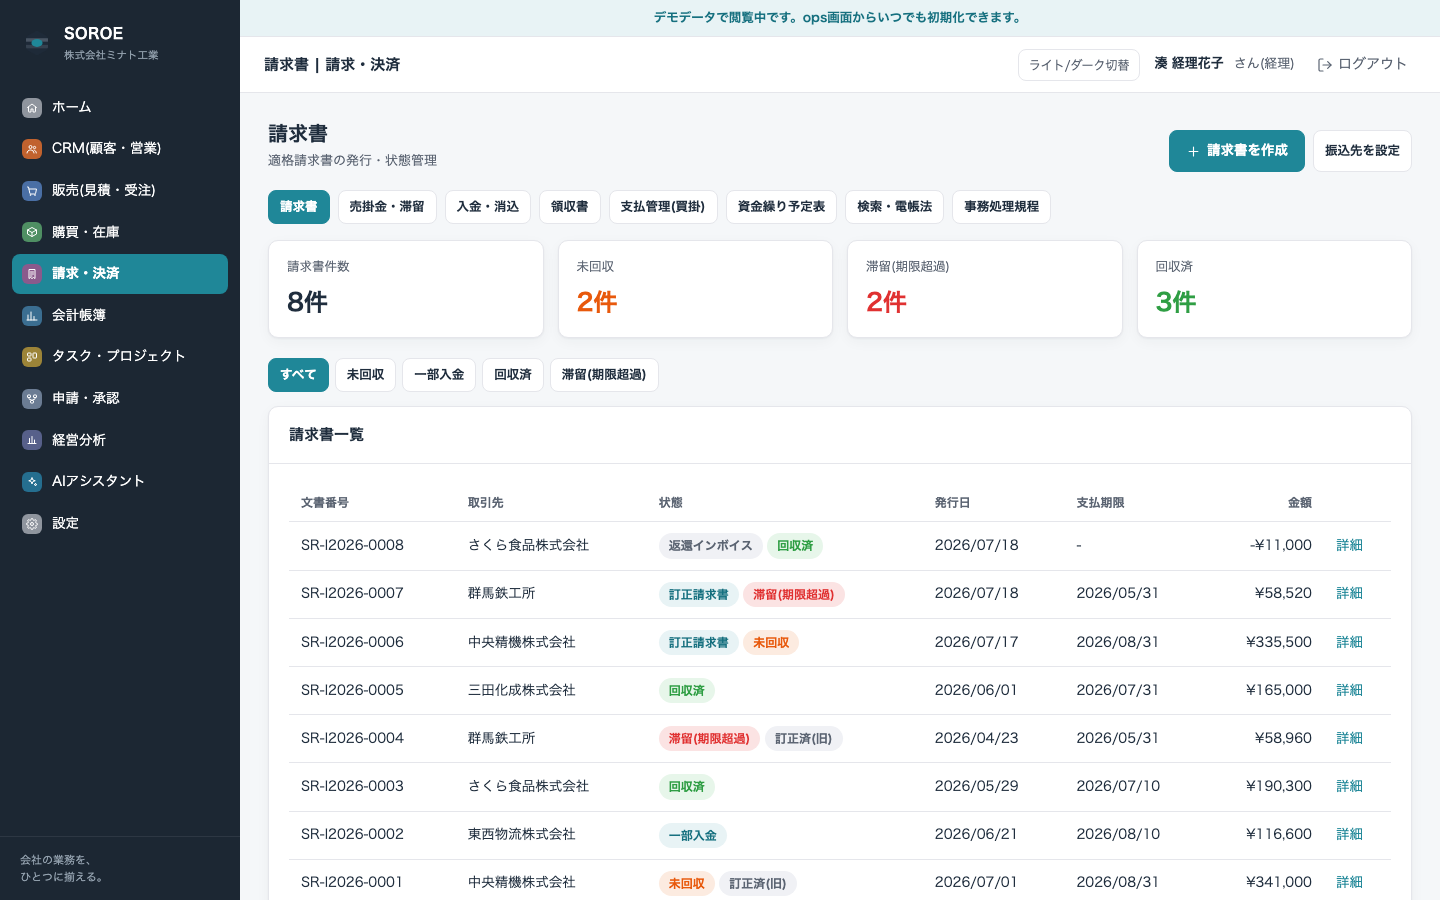Open the ホーム home icon in sidebar
Image resolution: width=1440 pixels, height=900 pixels.
[32, 108]
